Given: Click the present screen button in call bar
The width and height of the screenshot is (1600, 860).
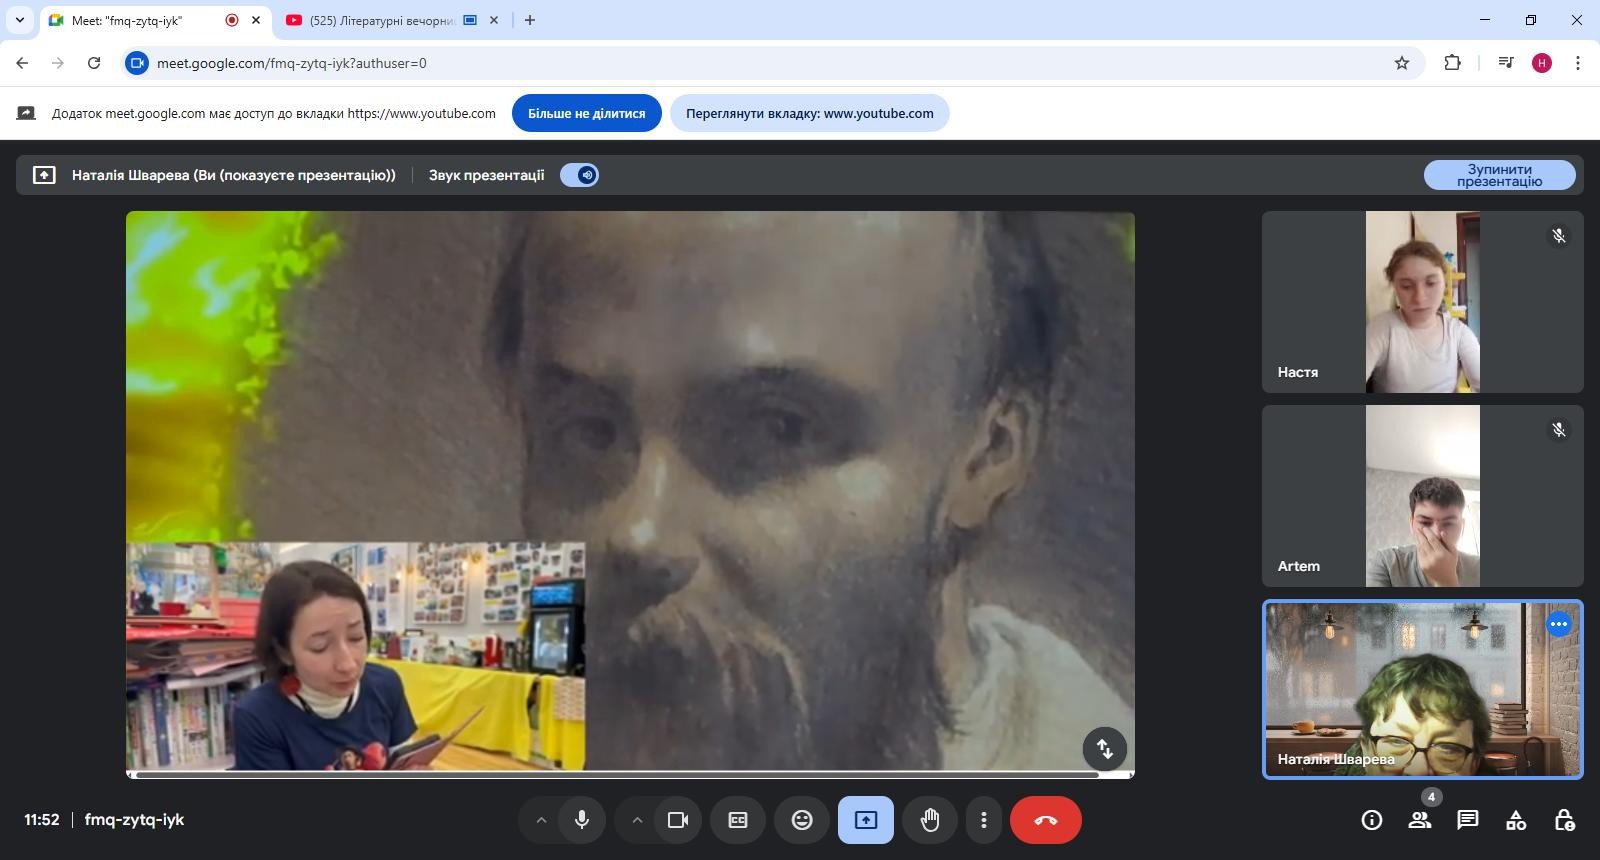Looking at the screenshot, I should [x=866, y=820].
